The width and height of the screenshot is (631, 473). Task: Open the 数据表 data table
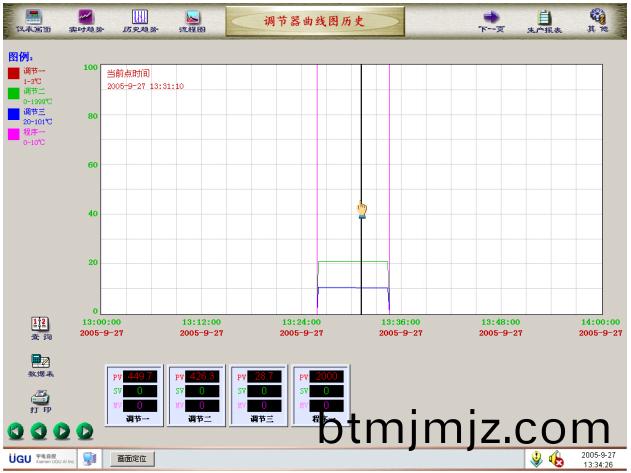pyautogui.click(x=40, y=364)
